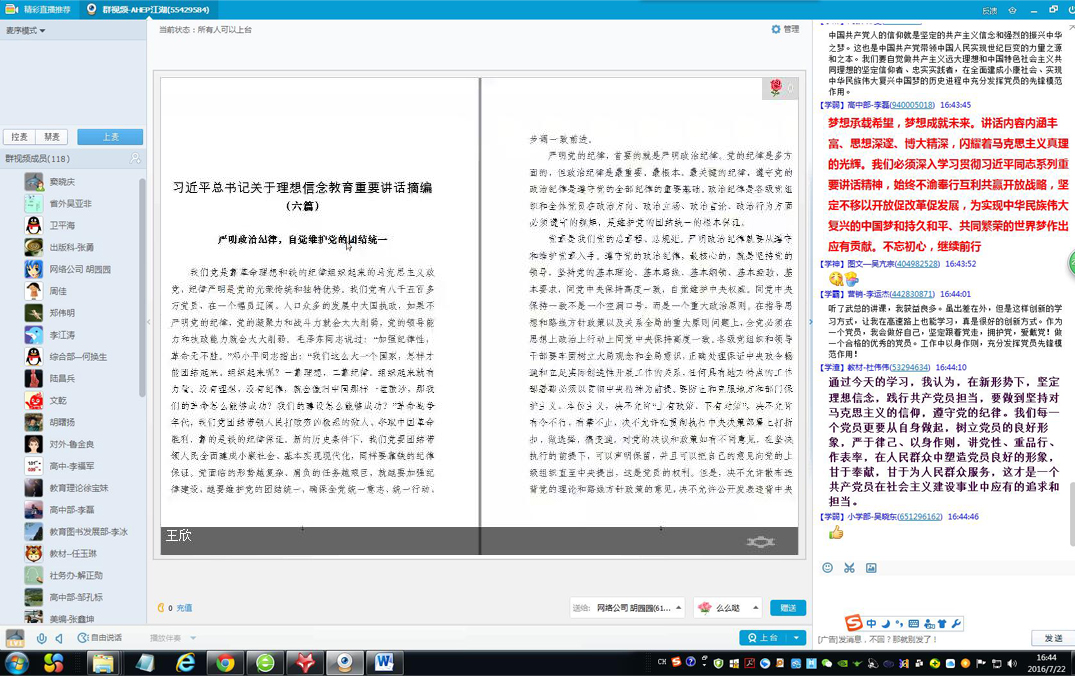Open the gift recipient dropdown 网络公司 胡圆圆

640,608
